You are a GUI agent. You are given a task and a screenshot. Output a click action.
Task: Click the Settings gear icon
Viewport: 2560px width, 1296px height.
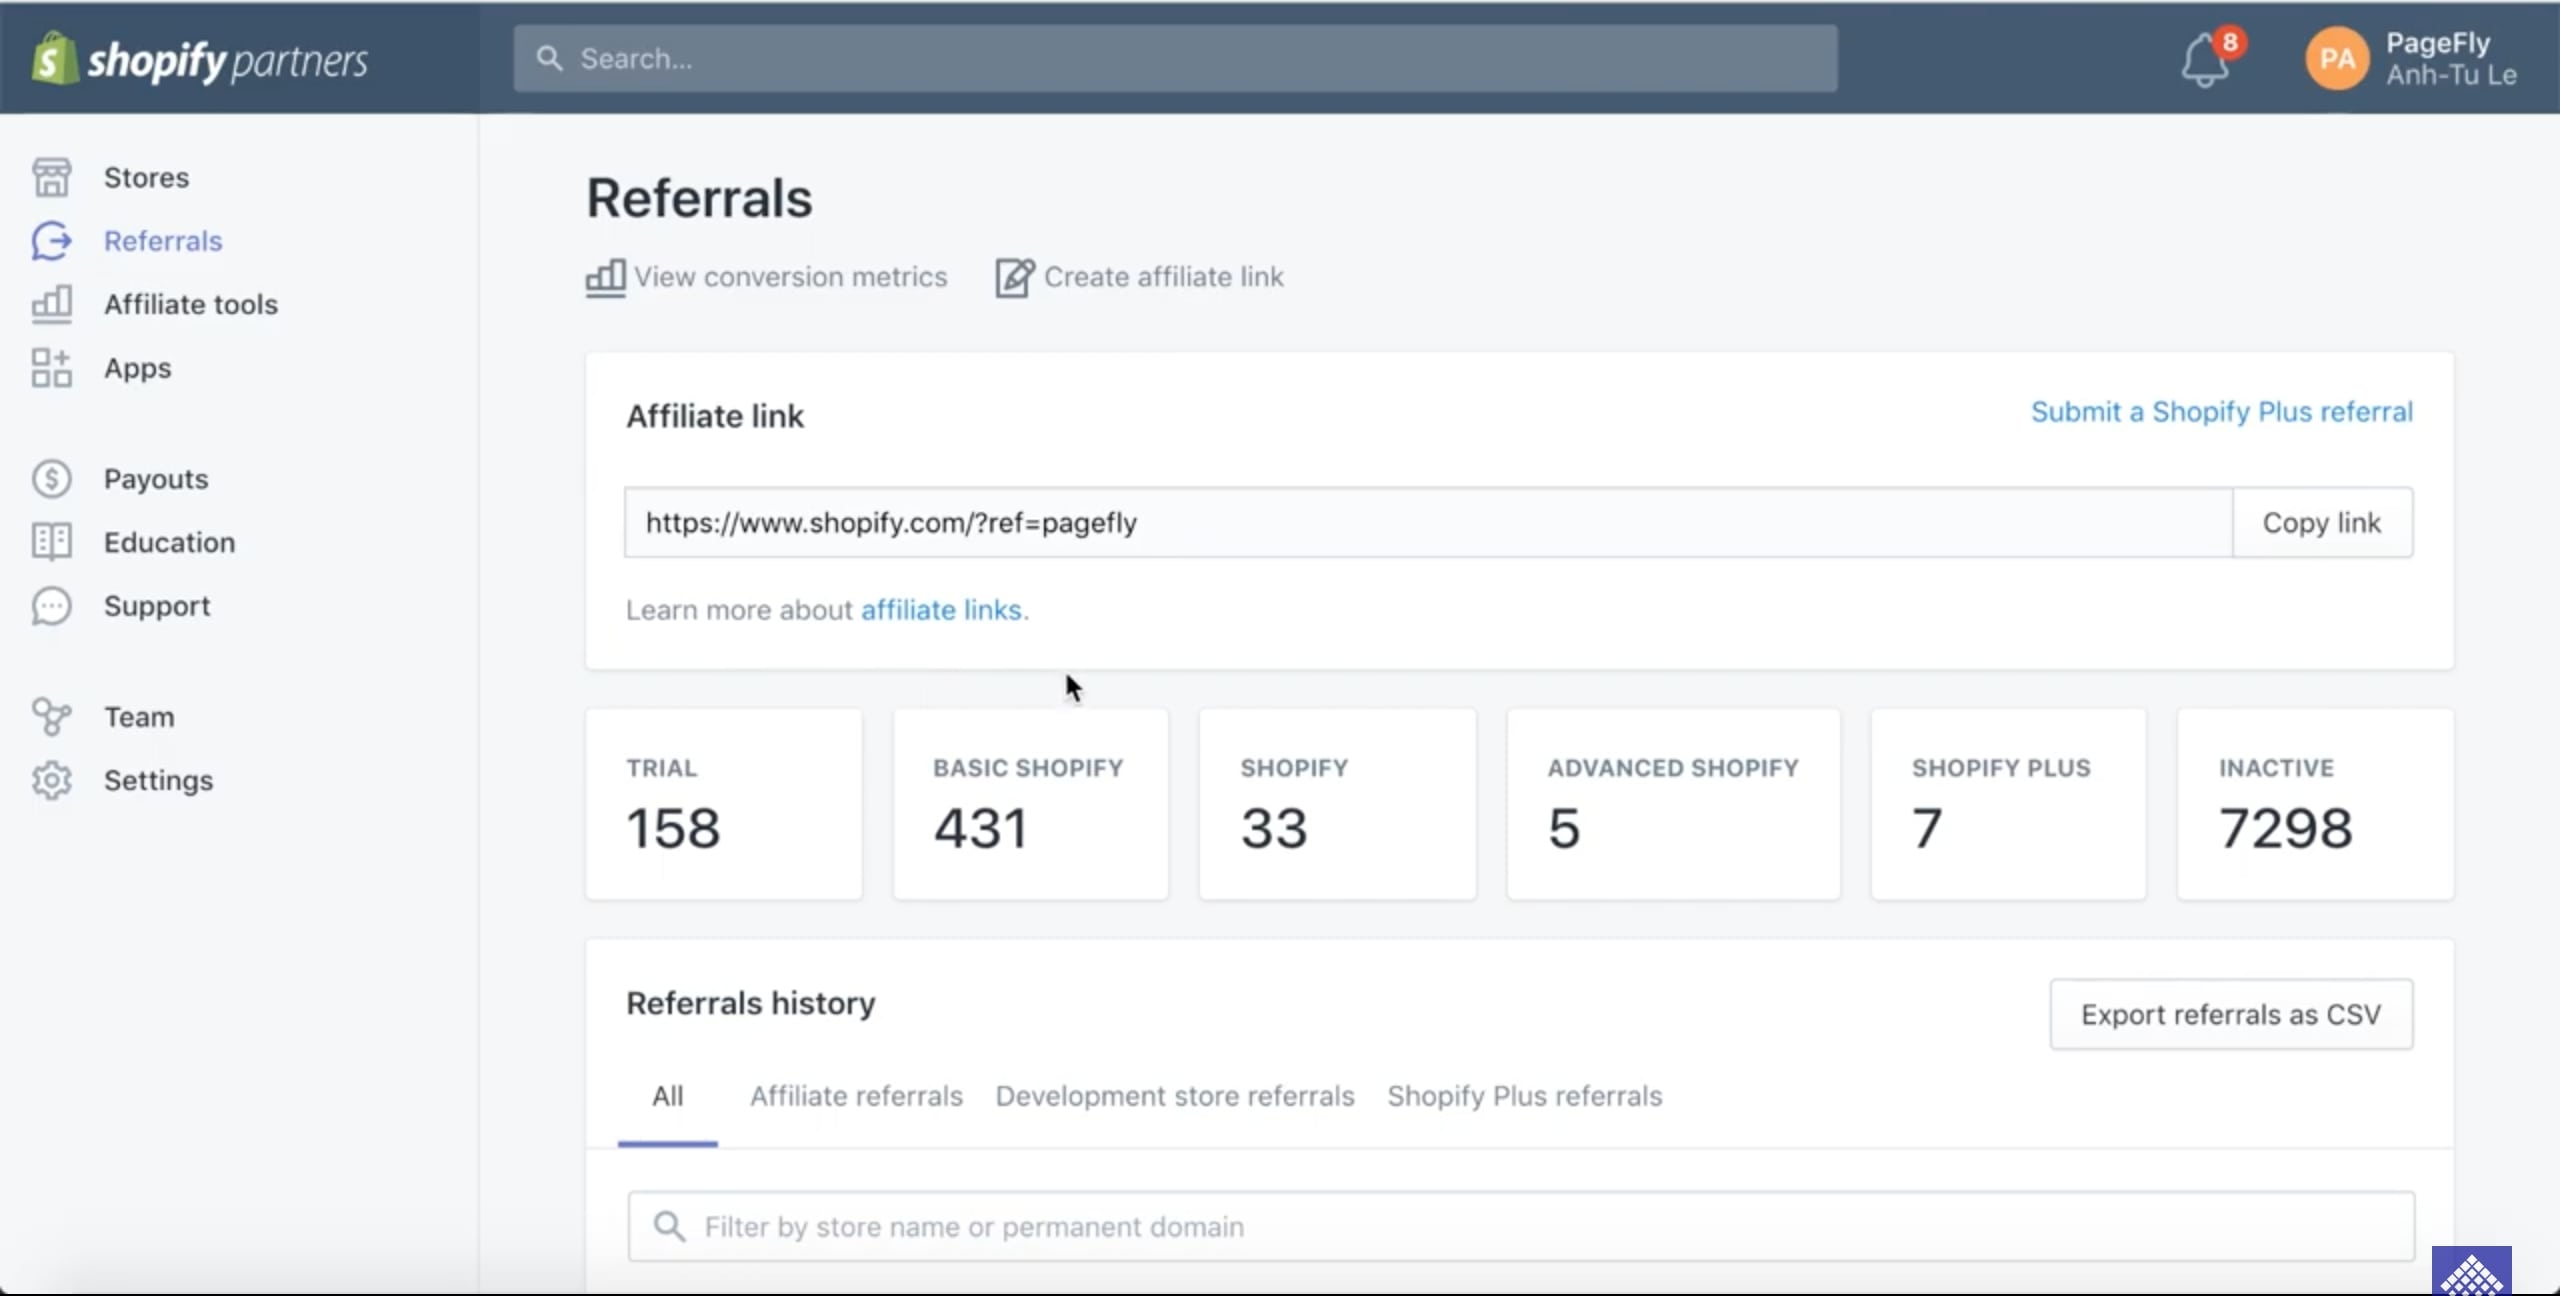(x=51, y=780)
